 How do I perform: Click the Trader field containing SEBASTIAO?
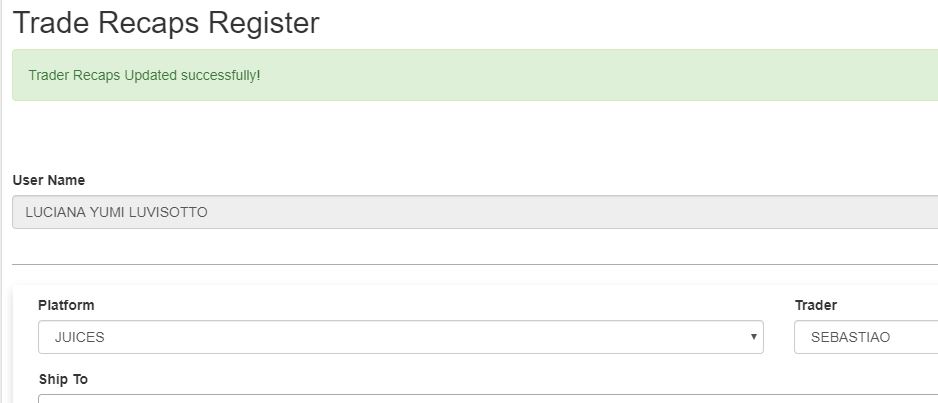point(866,337)
